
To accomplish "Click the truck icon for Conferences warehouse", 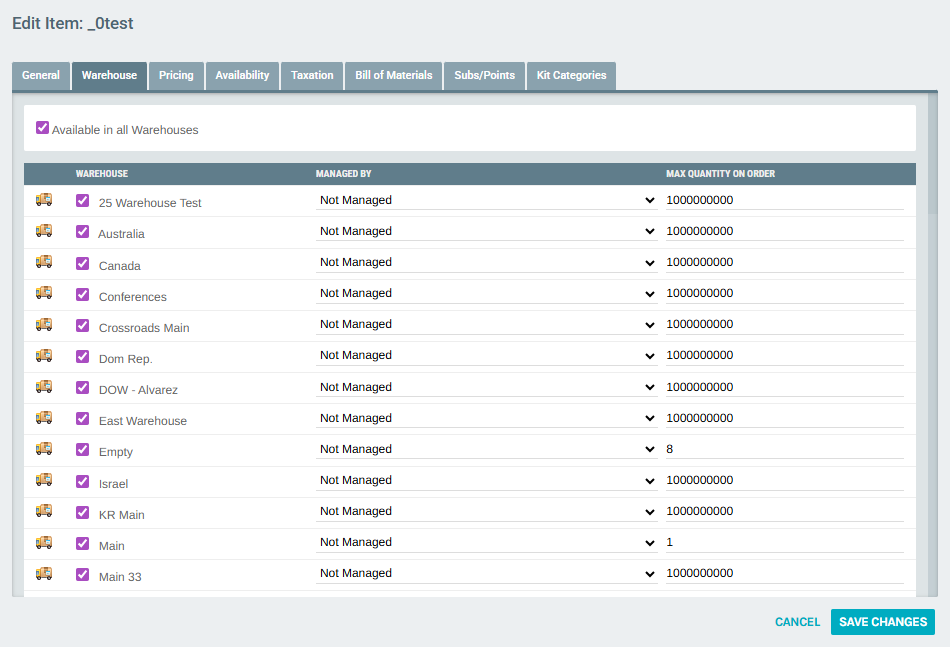I will tap(44, 294).
